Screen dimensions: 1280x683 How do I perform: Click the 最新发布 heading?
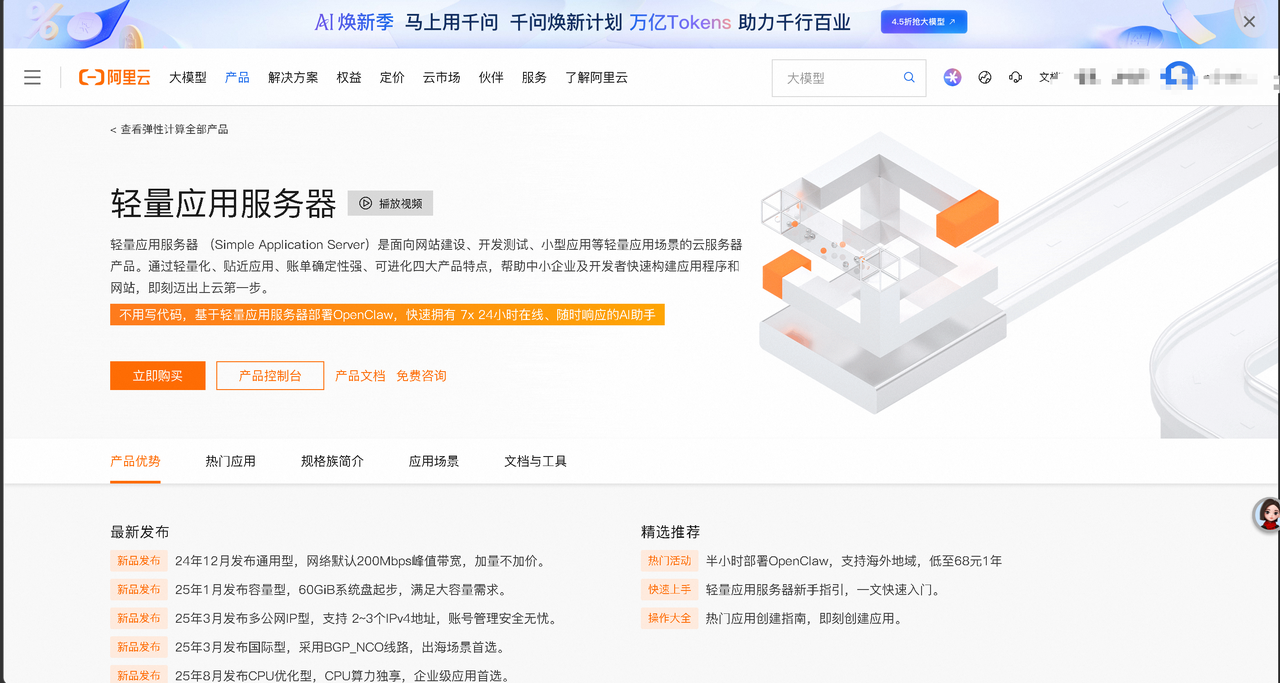tap(140, 532)
